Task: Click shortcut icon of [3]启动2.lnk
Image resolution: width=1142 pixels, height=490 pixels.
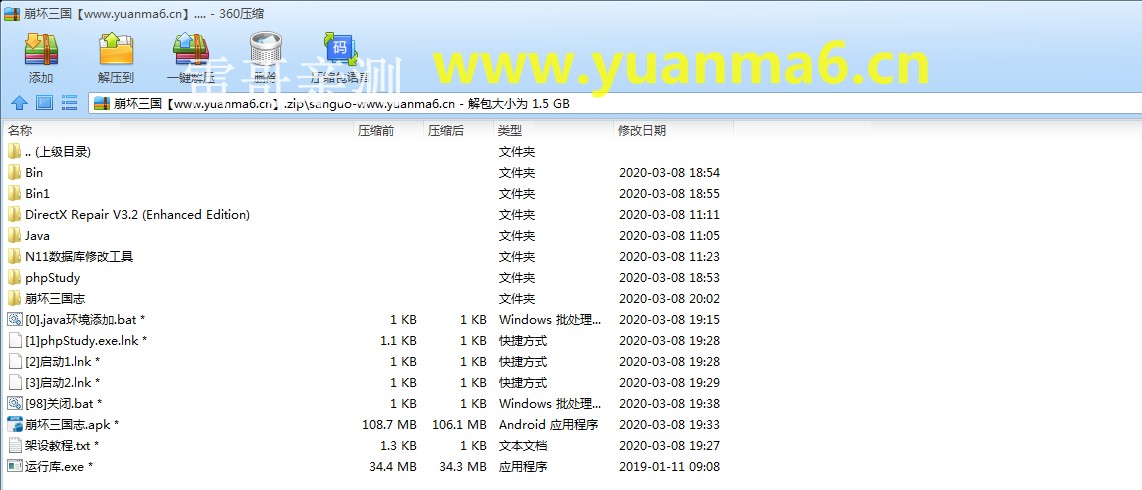Action: coord(15,382)
